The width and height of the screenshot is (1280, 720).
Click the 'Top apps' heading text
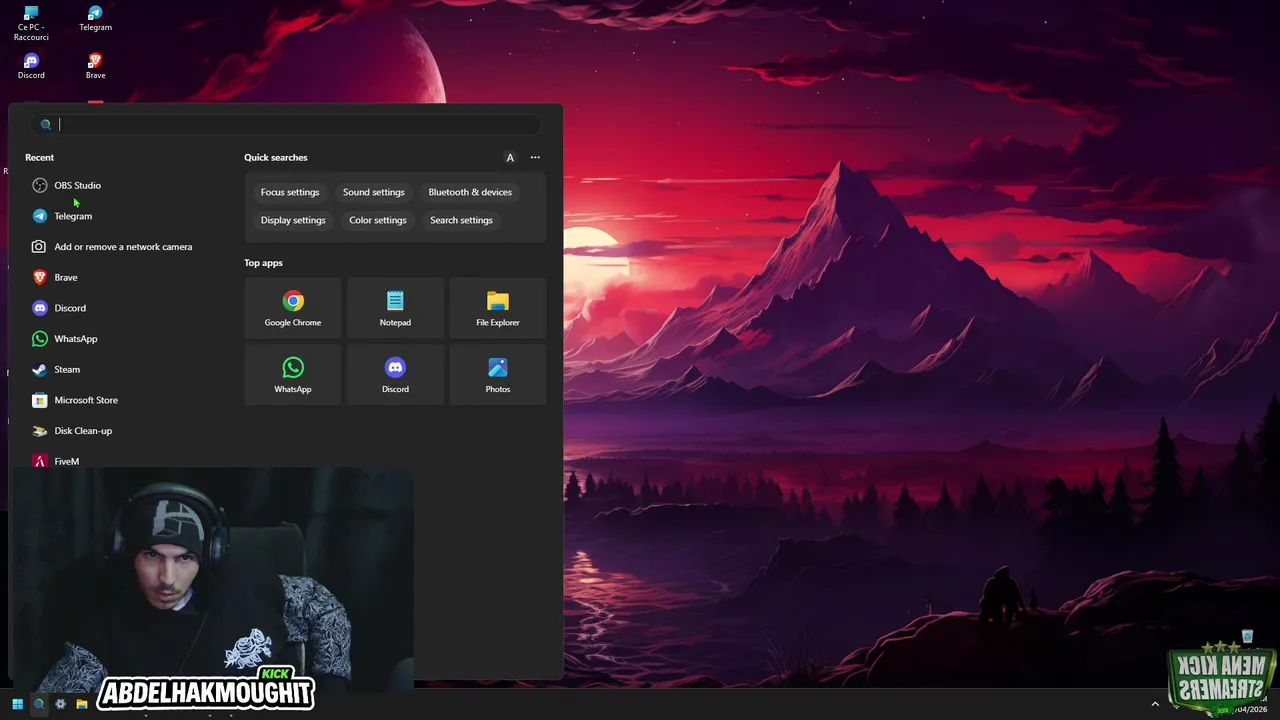tap(263, 263)
